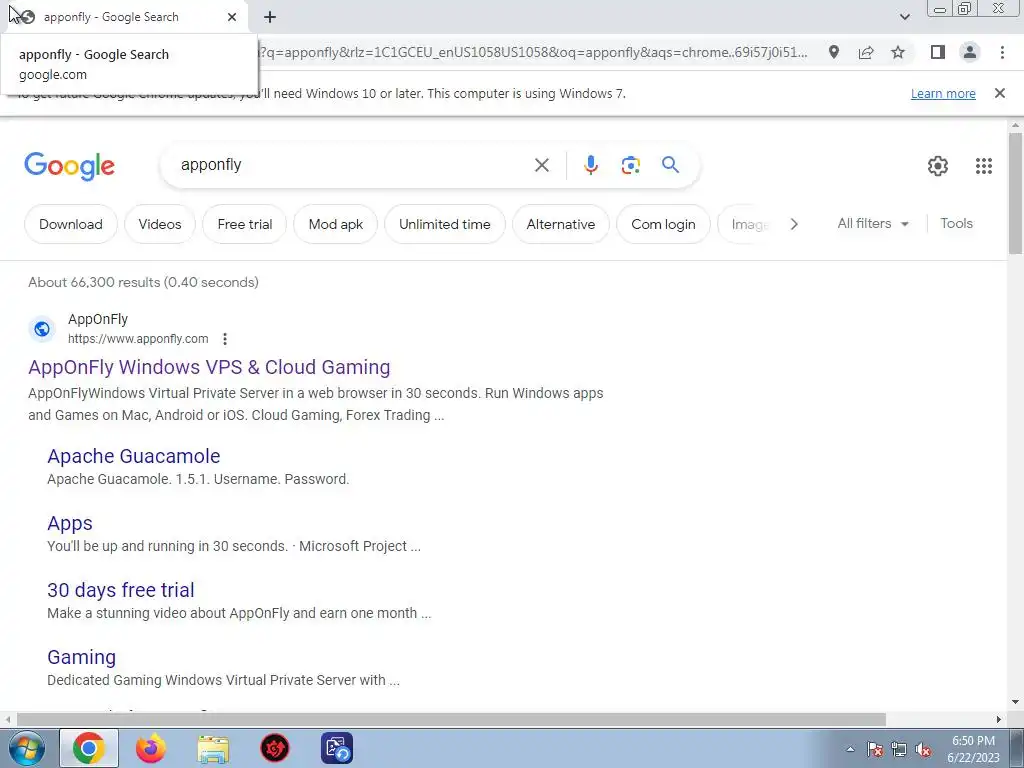Click the horizontal scrollbar thumb
Viewport: 1024px width, 768px height.
[451, 719]
